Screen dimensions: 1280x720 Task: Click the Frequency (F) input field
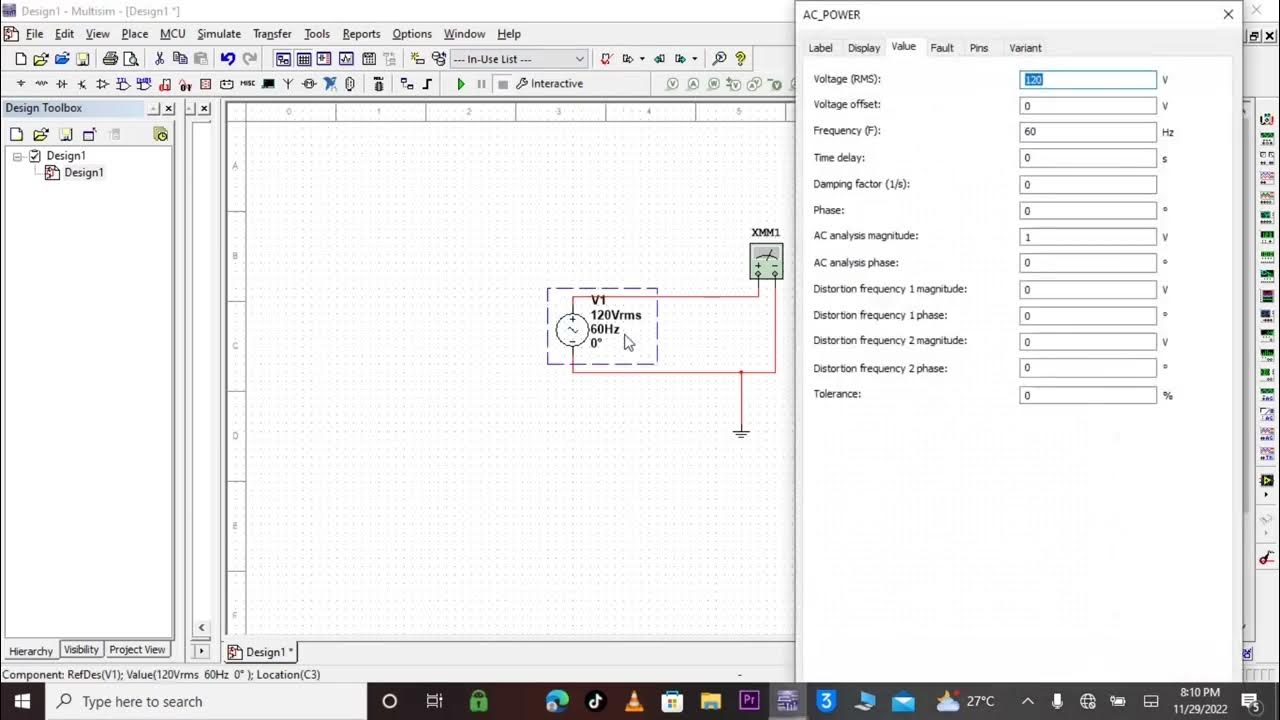click(1088, 132)
